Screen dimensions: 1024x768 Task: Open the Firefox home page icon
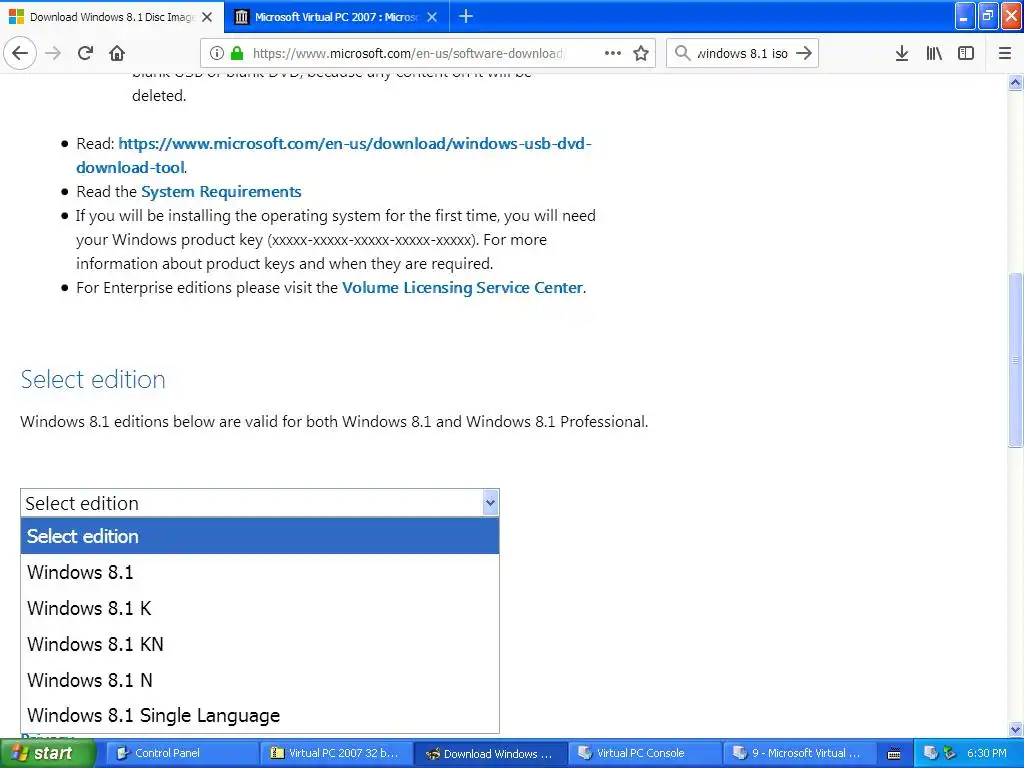coord(117,53)
